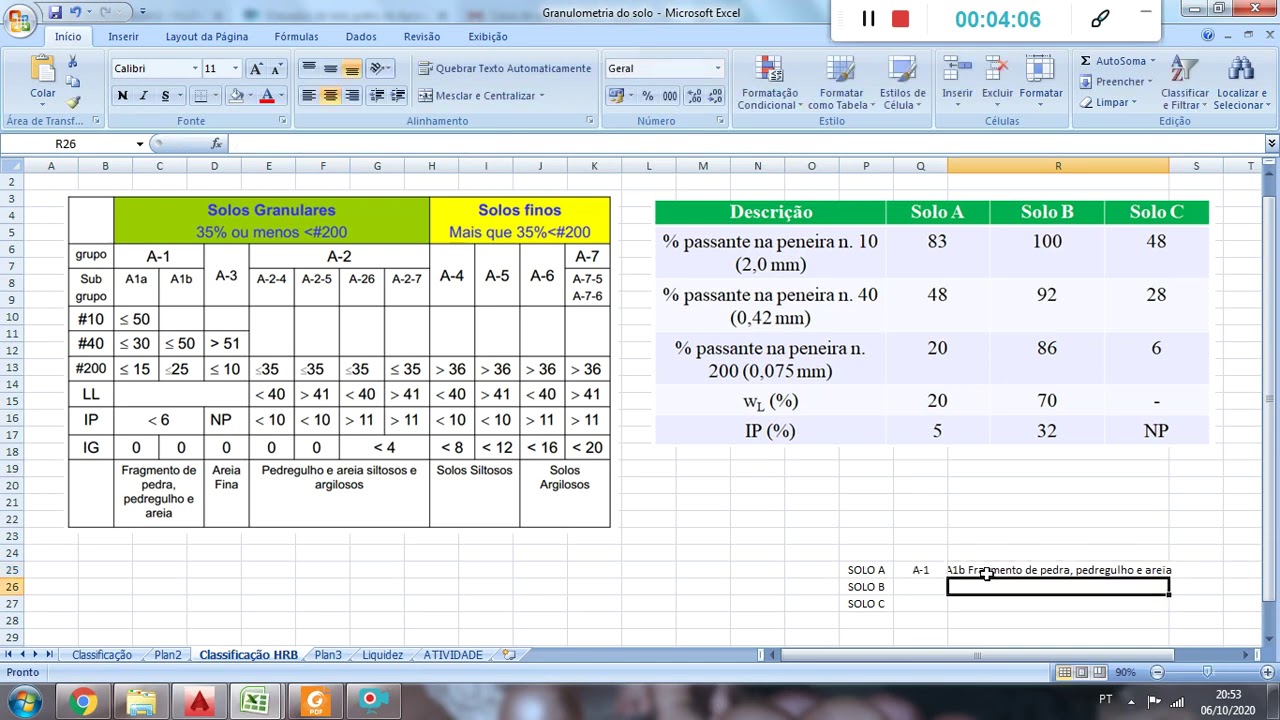
Task: Open the underline style dropdown arrow
Action: tap(179, 95)
